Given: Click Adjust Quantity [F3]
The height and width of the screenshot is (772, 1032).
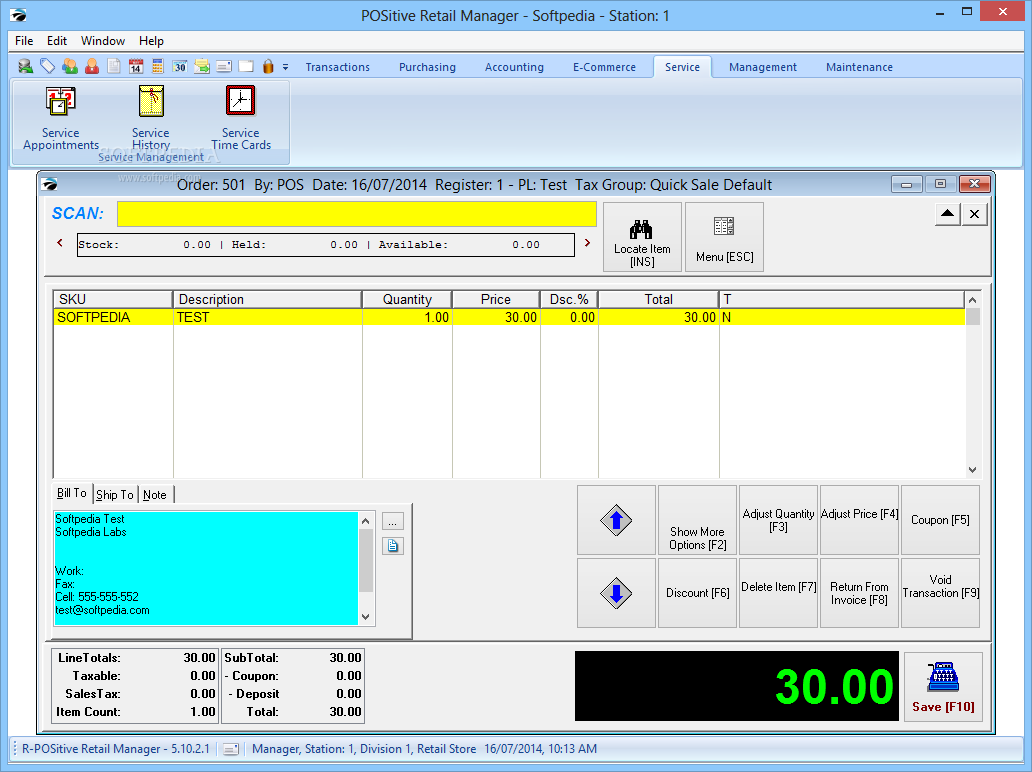Looking at the screenshot, I should coord(779,520).
